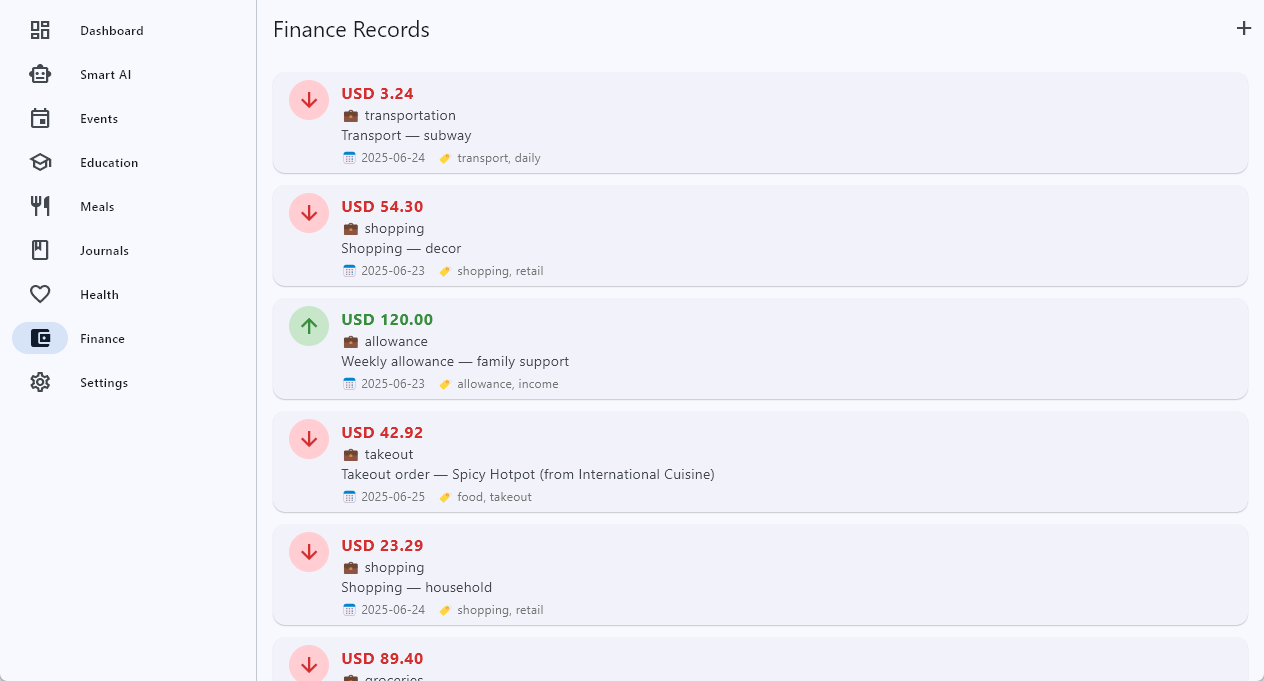Open Smart AI robot icon

click(x=40, y=74)
